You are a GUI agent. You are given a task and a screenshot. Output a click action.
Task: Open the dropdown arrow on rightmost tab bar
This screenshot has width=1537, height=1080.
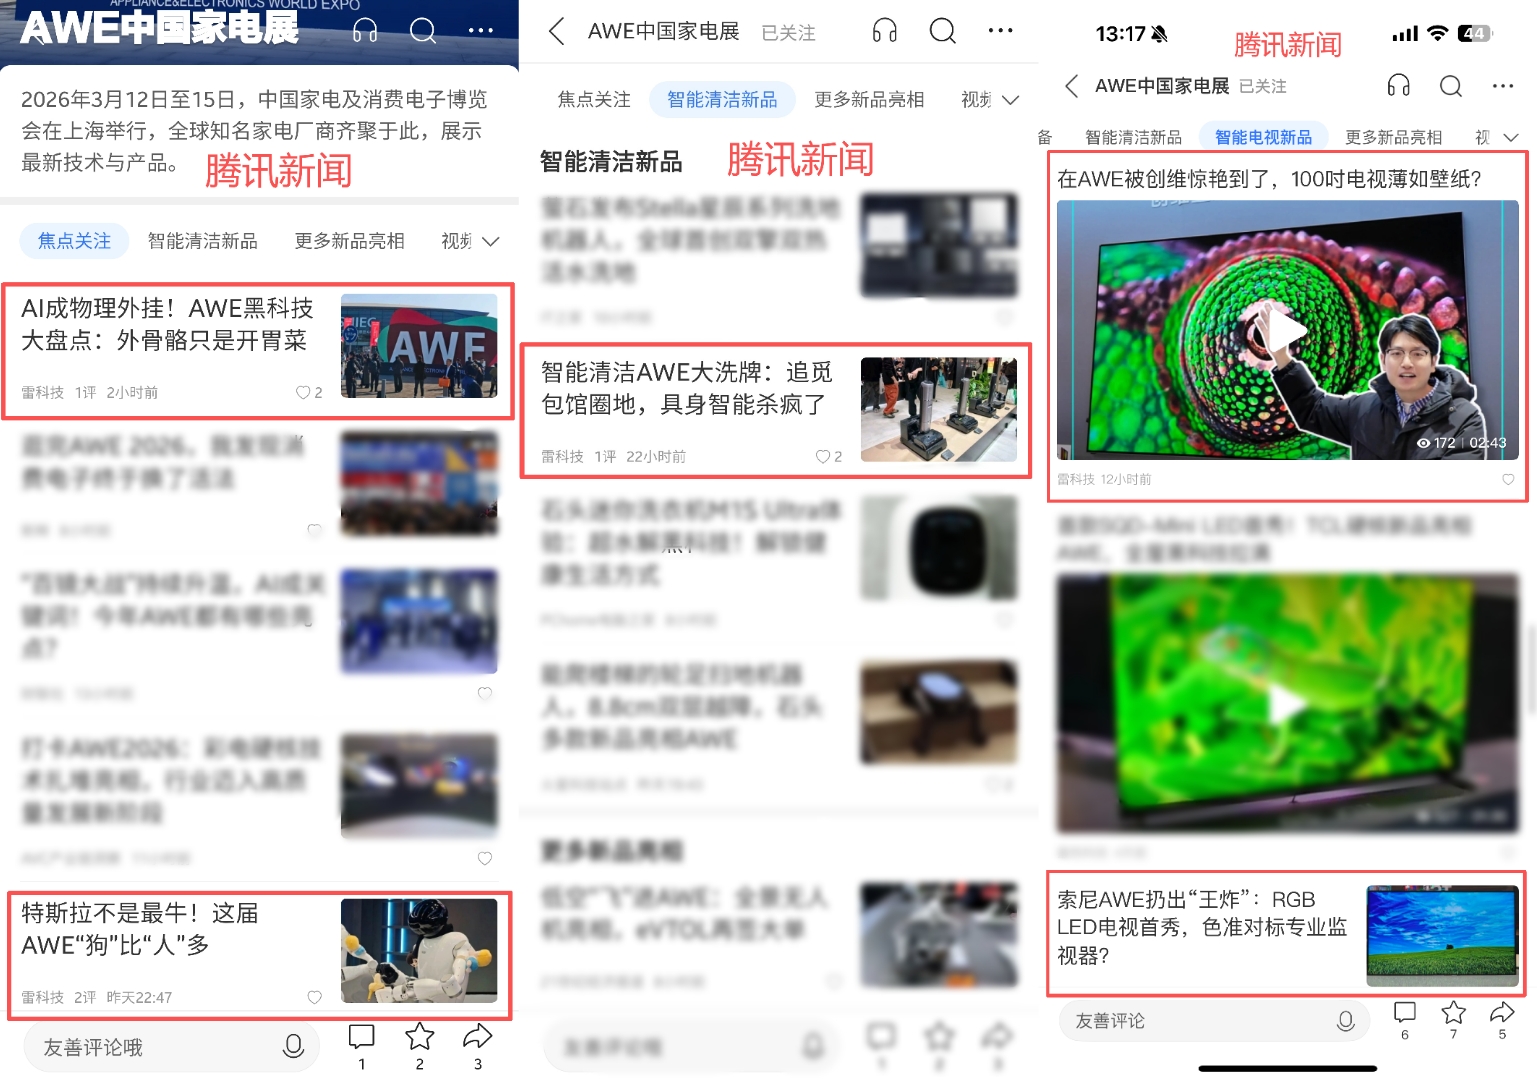tap(1511, 137)
